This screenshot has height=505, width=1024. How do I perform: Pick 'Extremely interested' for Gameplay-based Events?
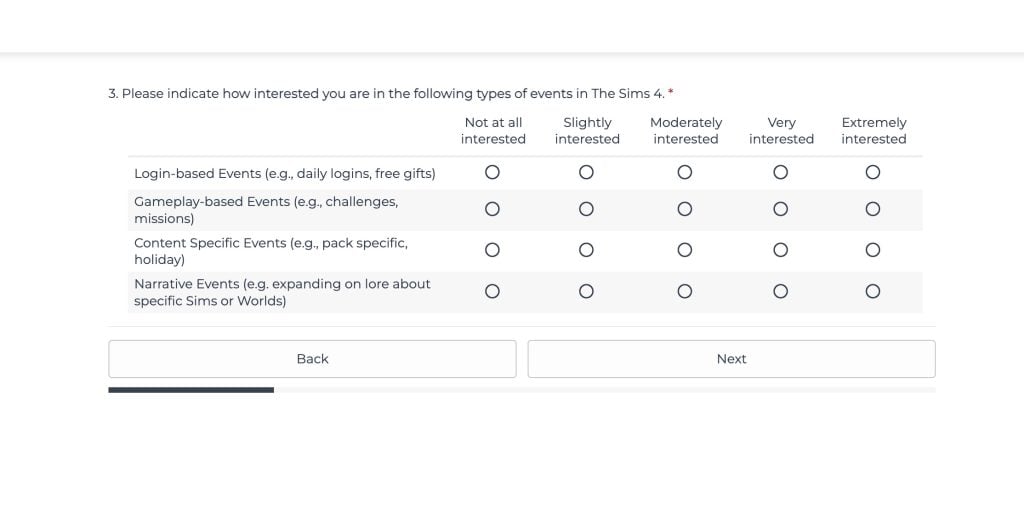pyautogui.click(x=873, y=210)
